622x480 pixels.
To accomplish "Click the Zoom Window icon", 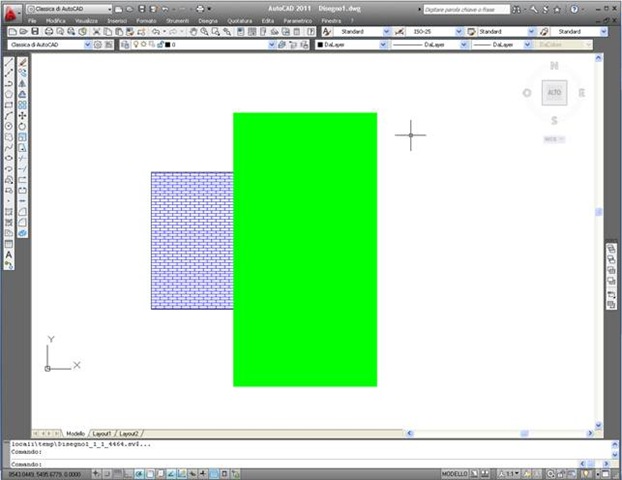I will click(x=215, y=32).
